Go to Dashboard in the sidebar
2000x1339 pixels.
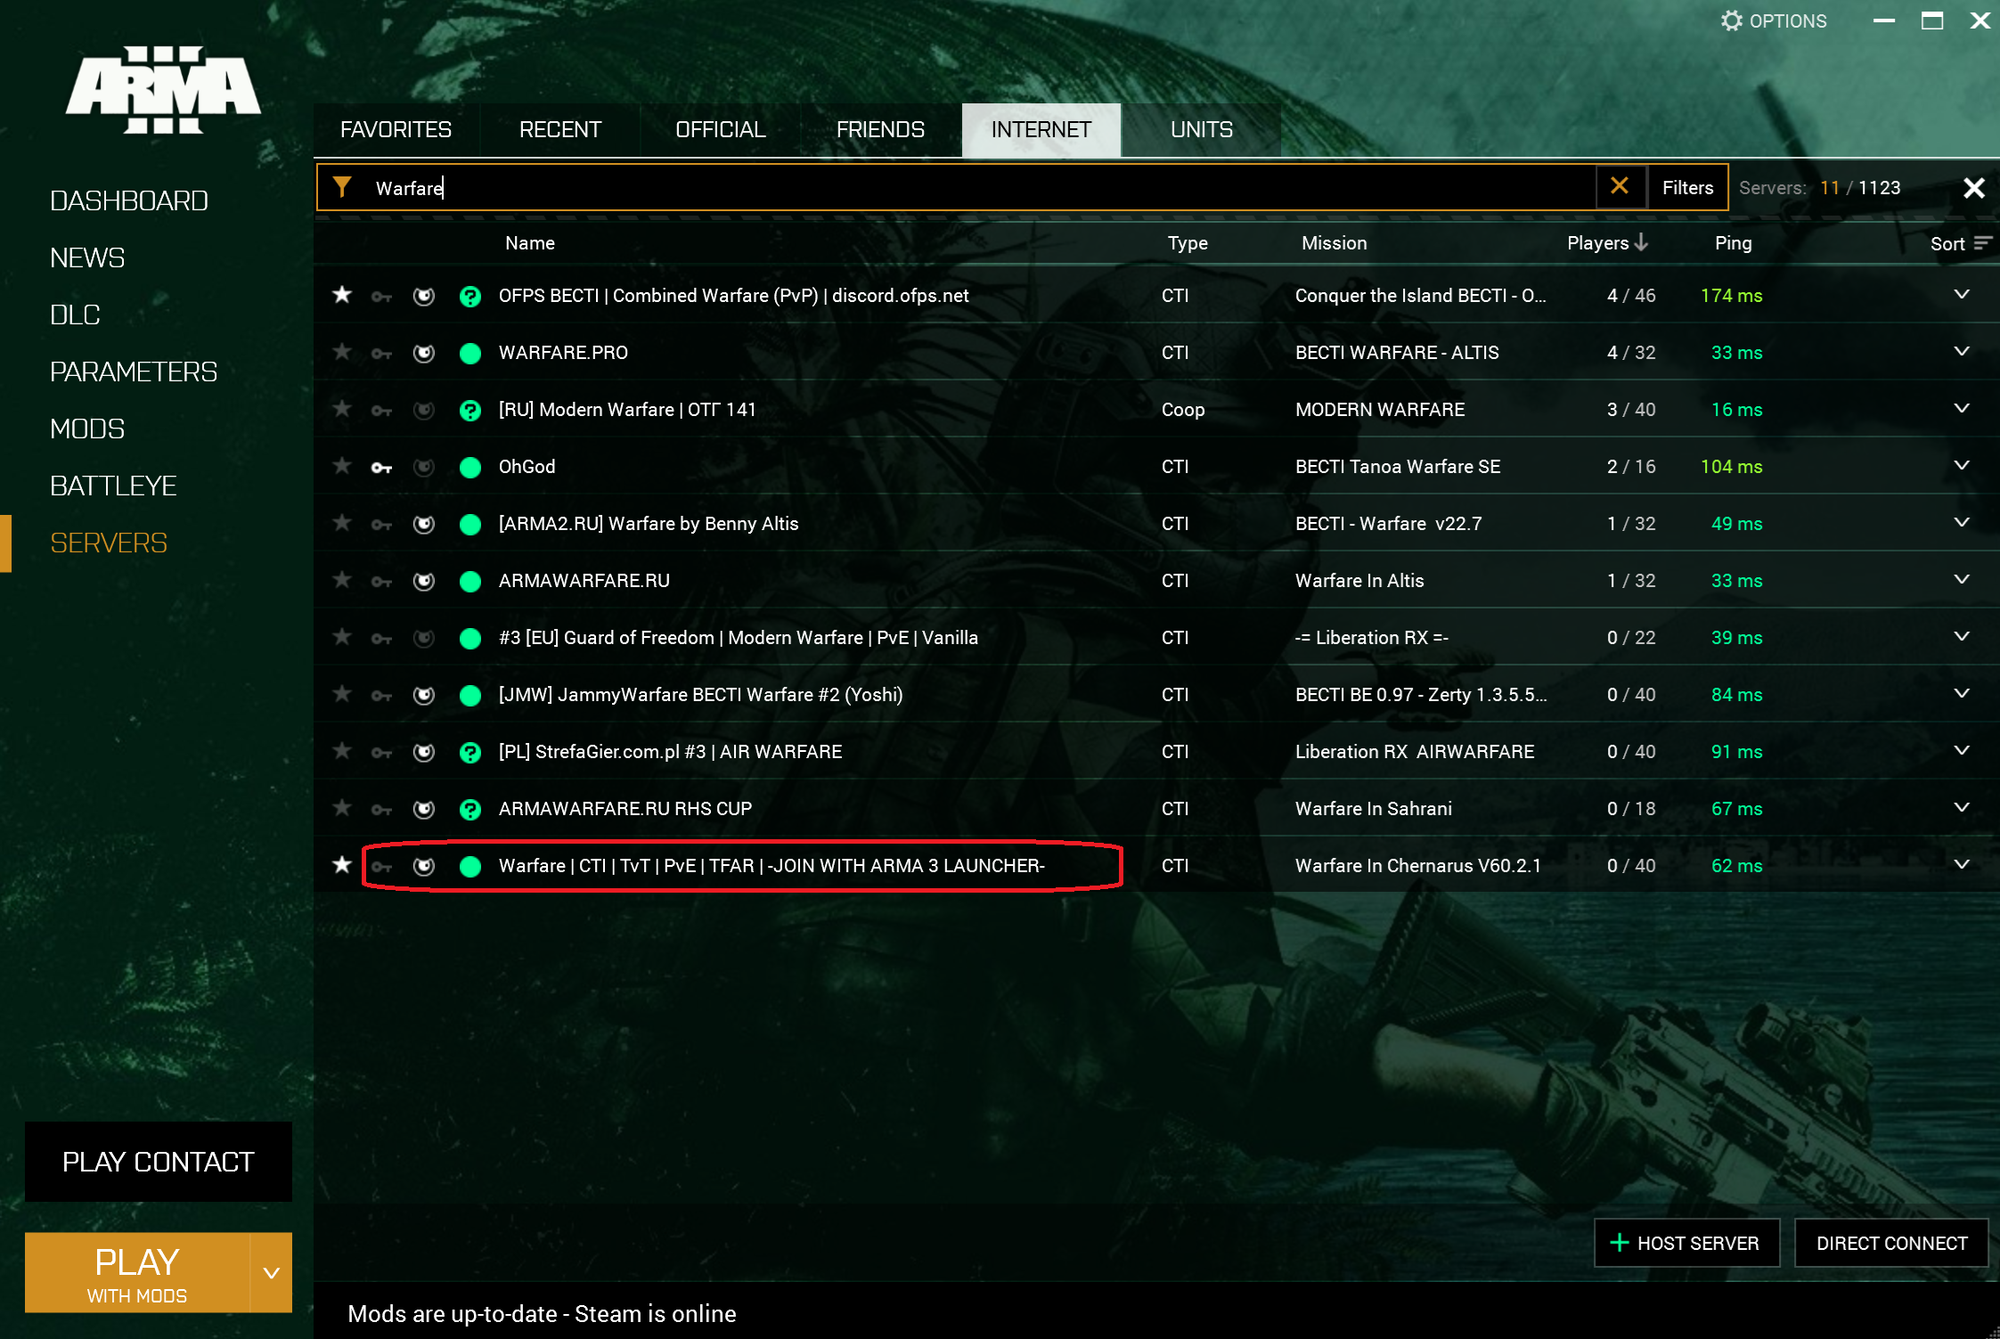[129, 201]
